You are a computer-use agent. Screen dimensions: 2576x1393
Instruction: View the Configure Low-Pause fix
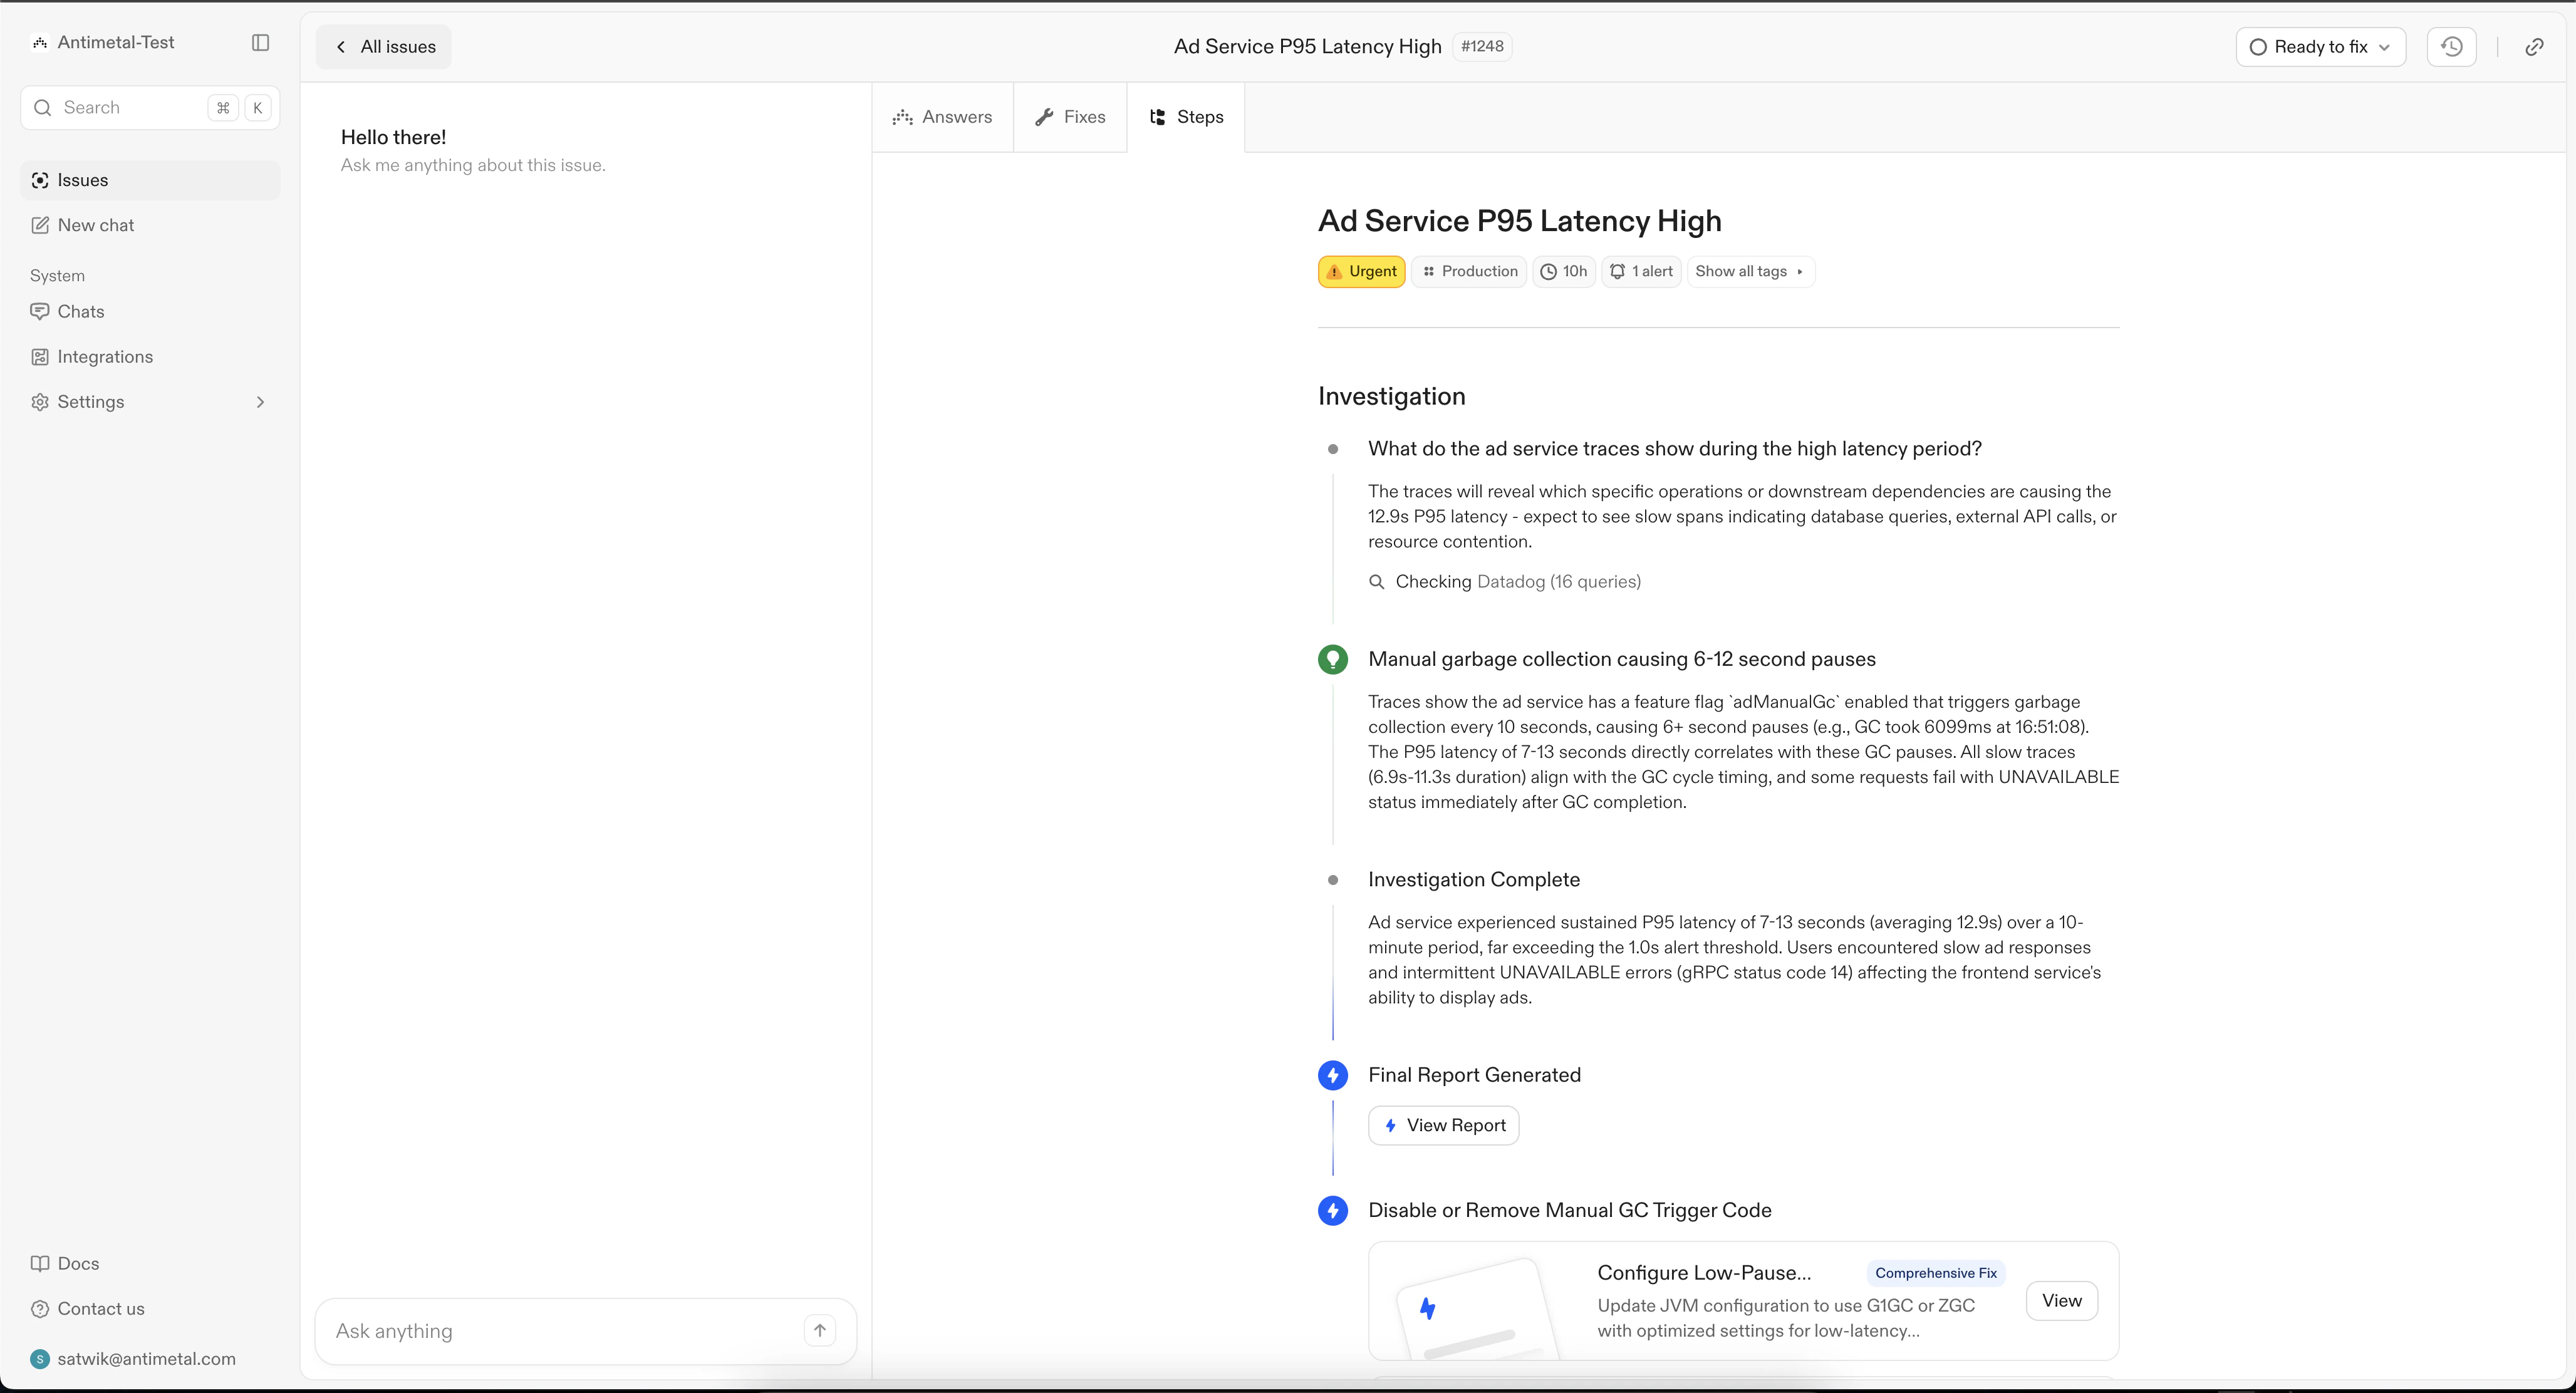pyautogui.click(x=2061, y=1300)
